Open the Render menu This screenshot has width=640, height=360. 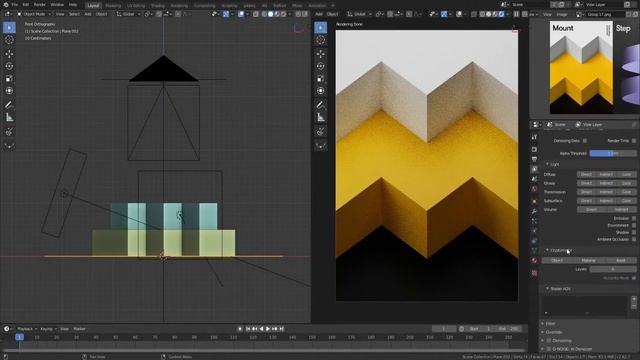pyautogui.click(x=40, y=4)
